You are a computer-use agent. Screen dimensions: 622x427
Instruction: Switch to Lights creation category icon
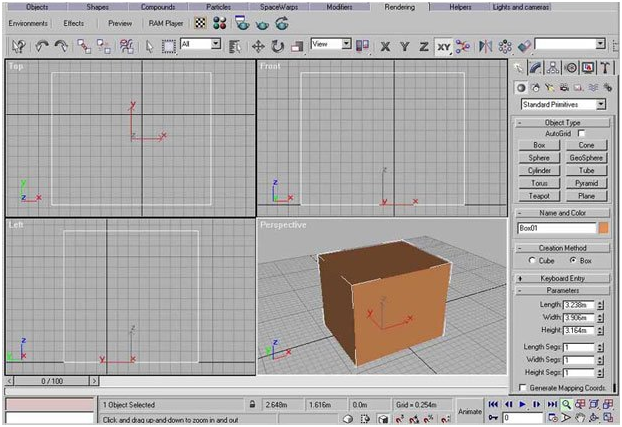point(549,88)
